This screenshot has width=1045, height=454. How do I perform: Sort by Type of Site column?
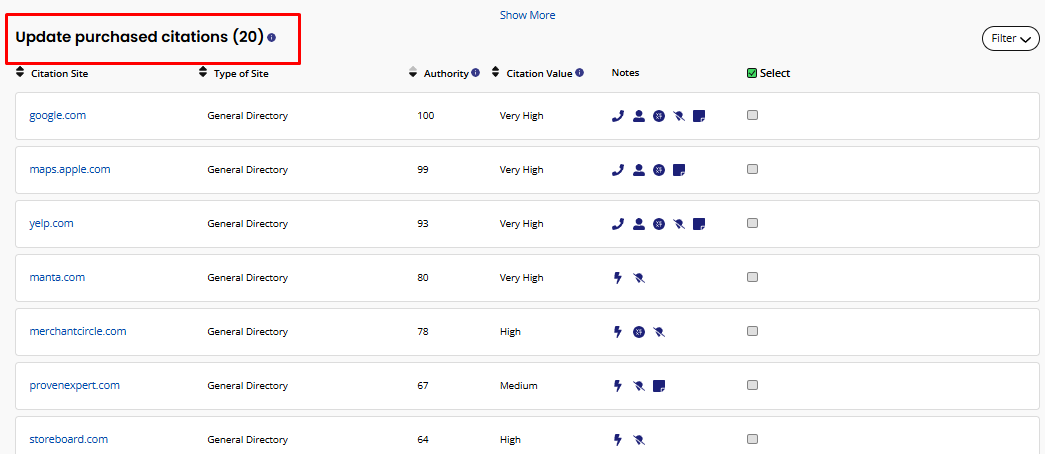(204, 73)
